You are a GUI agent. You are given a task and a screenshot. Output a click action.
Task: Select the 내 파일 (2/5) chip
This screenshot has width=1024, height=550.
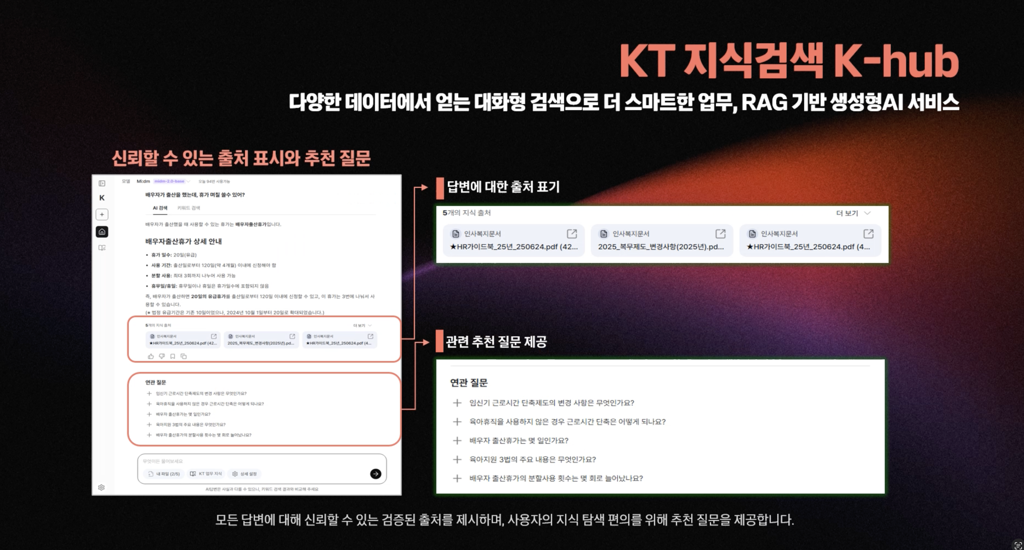pos(163,474)
